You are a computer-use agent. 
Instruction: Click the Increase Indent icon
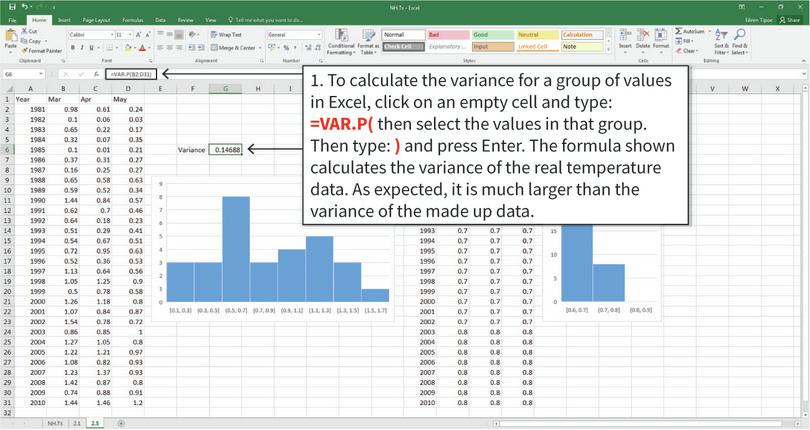pos(201,48)
